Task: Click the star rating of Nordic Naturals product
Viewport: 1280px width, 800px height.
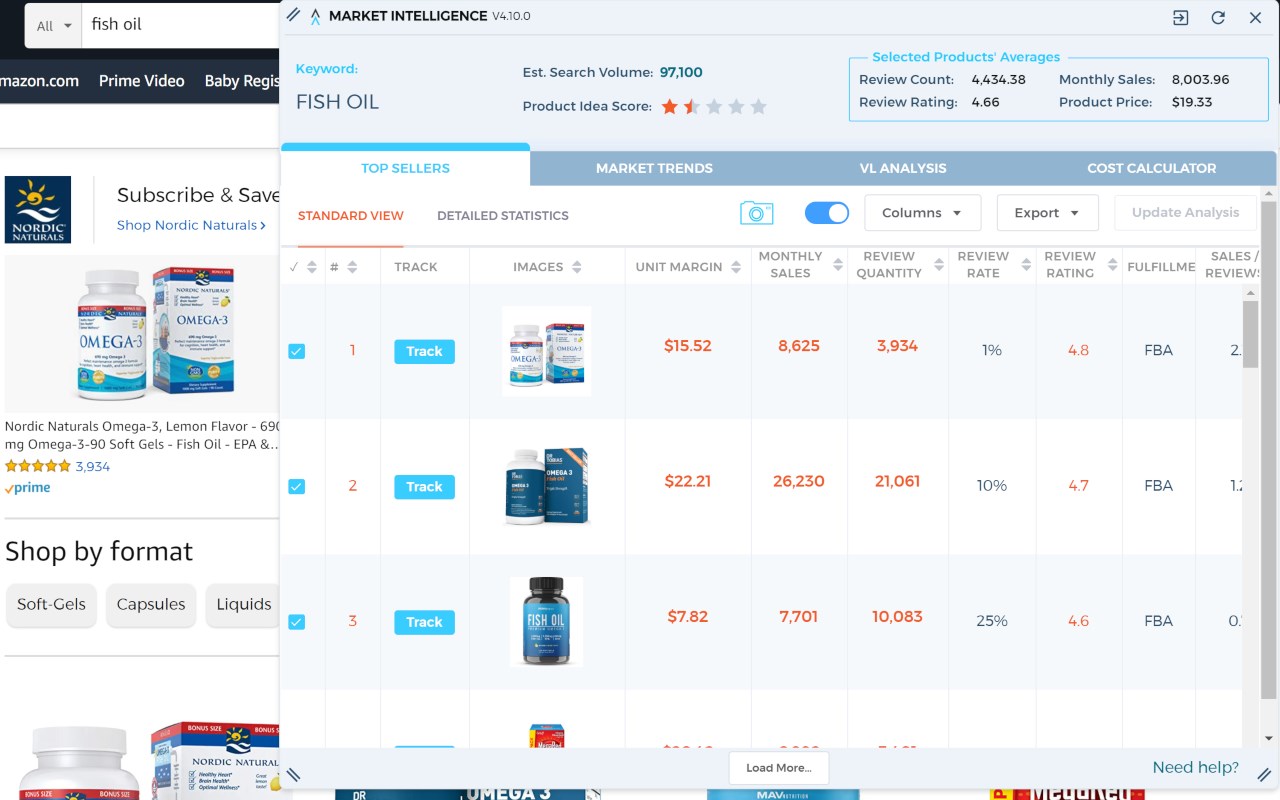Action: point(38,466)
